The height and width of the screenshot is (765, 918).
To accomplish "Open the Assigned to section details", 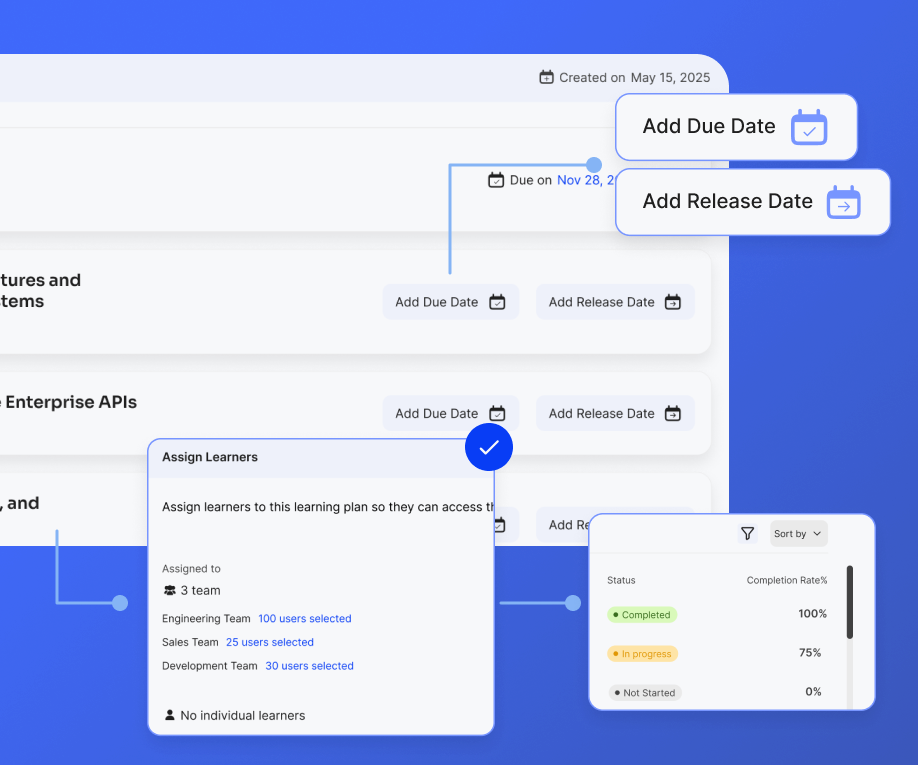I will 191,568.
